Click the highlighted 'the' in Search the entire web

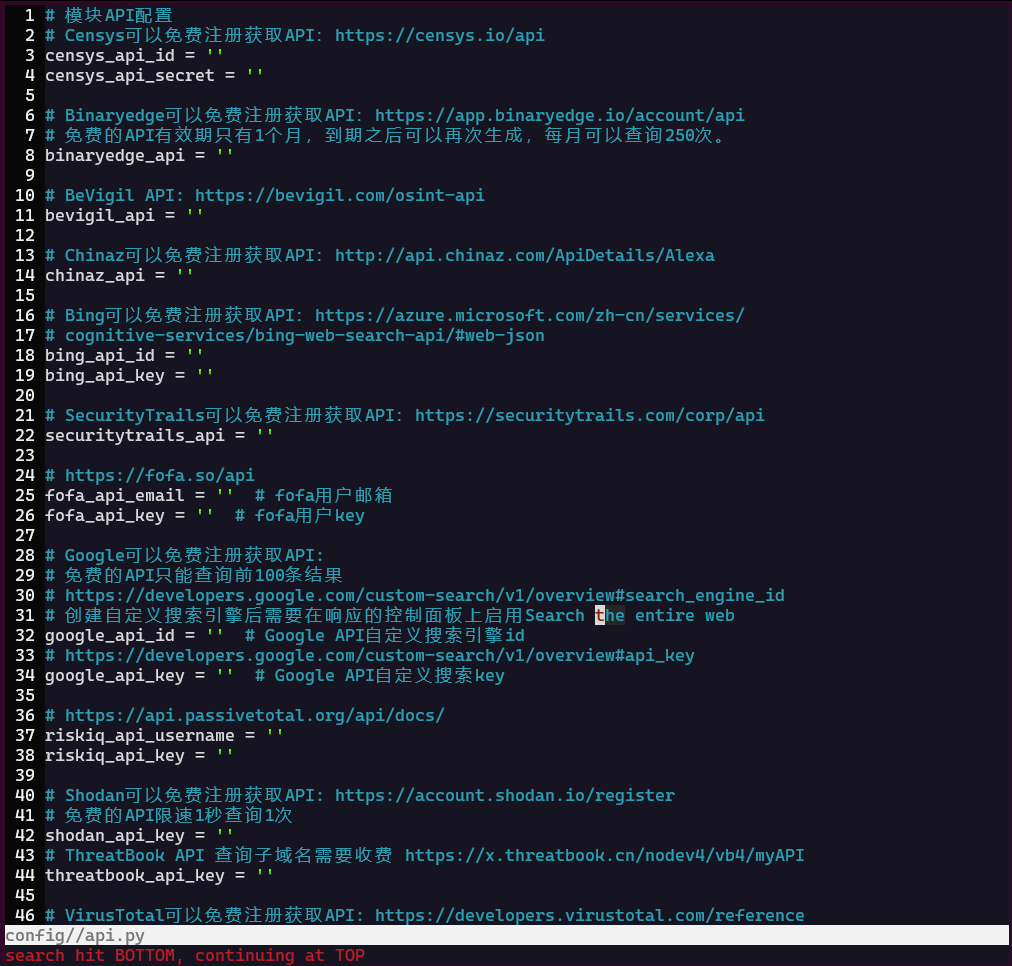coord(609,615)
